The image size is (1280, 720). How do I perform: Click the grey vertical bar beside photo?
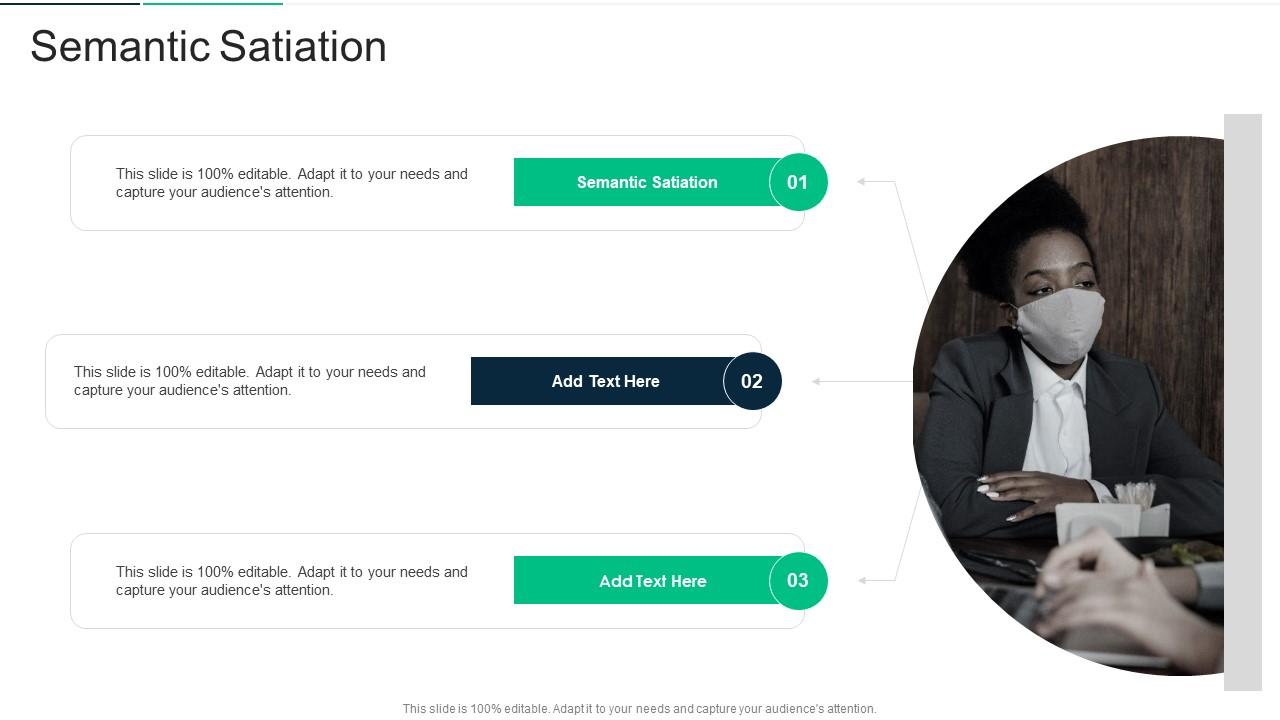[1243, 402]
